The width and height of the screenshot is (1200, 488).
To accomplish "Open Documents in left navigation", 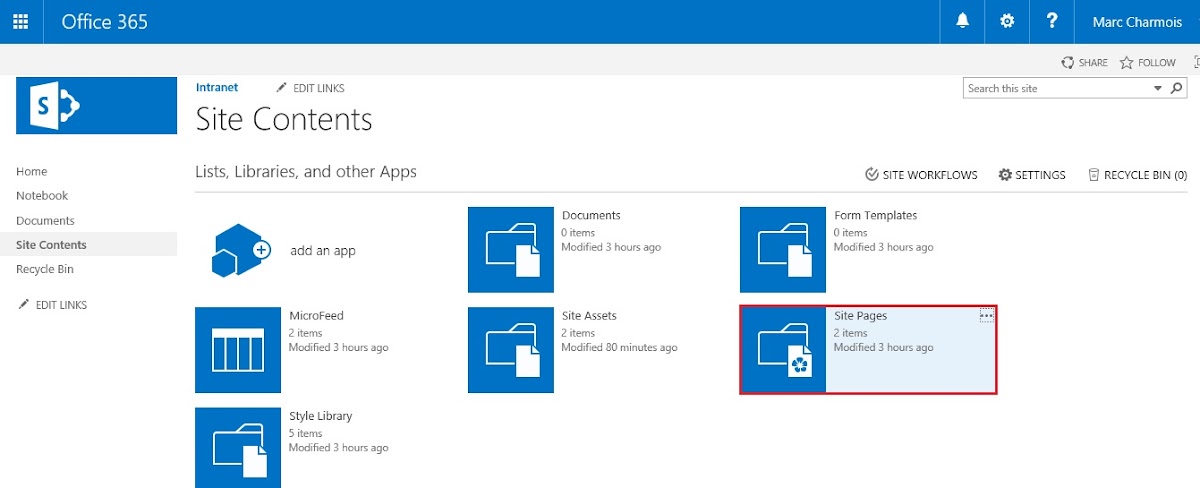I will click(45, 221).
